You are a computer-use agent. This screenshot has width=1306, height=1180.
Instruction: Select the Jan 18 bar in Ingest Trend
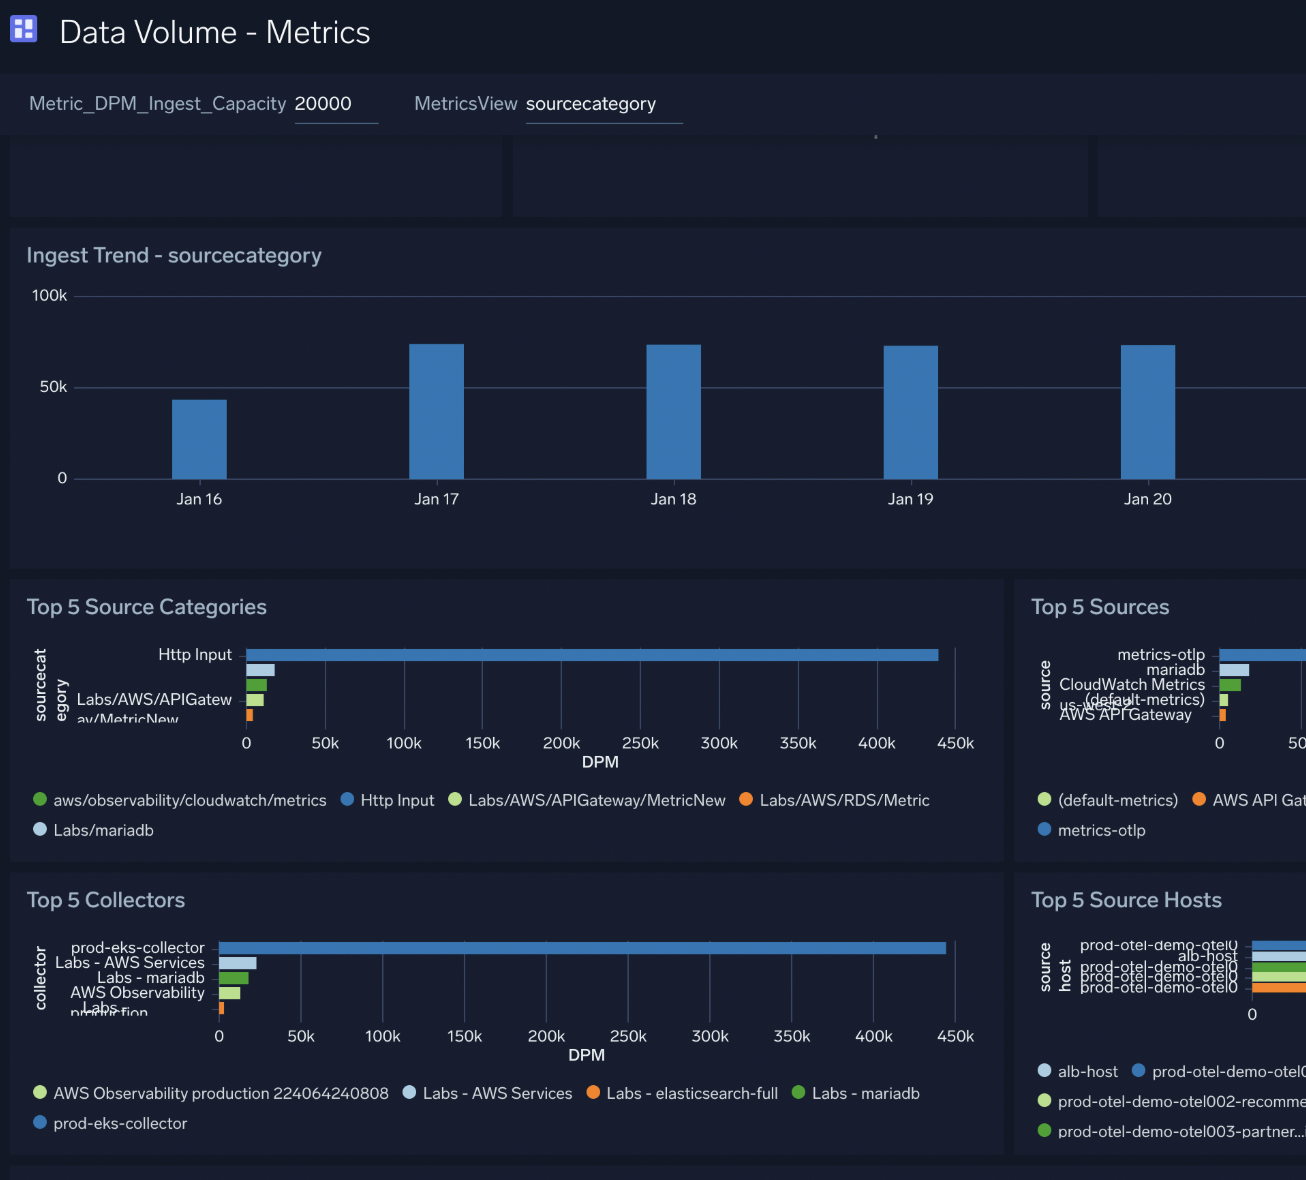point(674,410)
